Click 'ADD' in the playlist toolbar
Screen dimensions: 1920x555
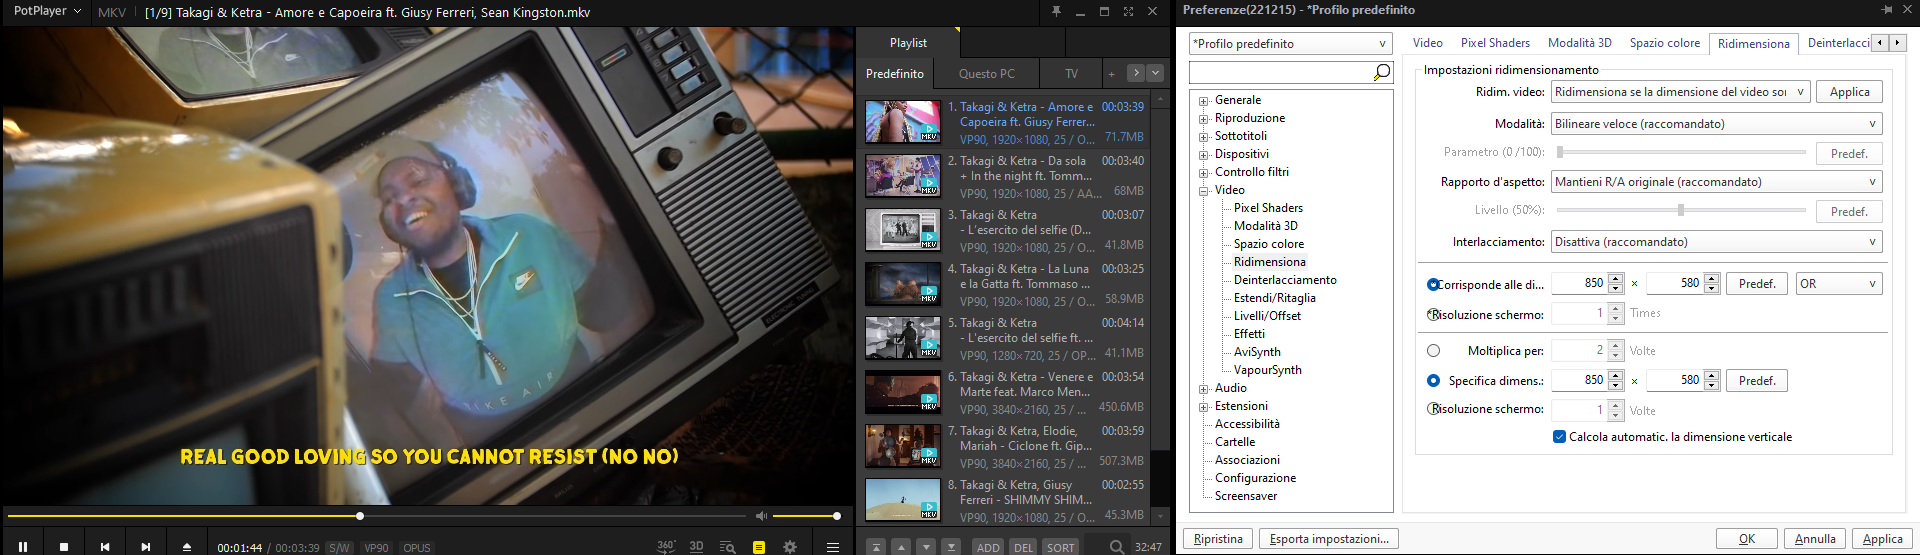click(x=988, y=547)
